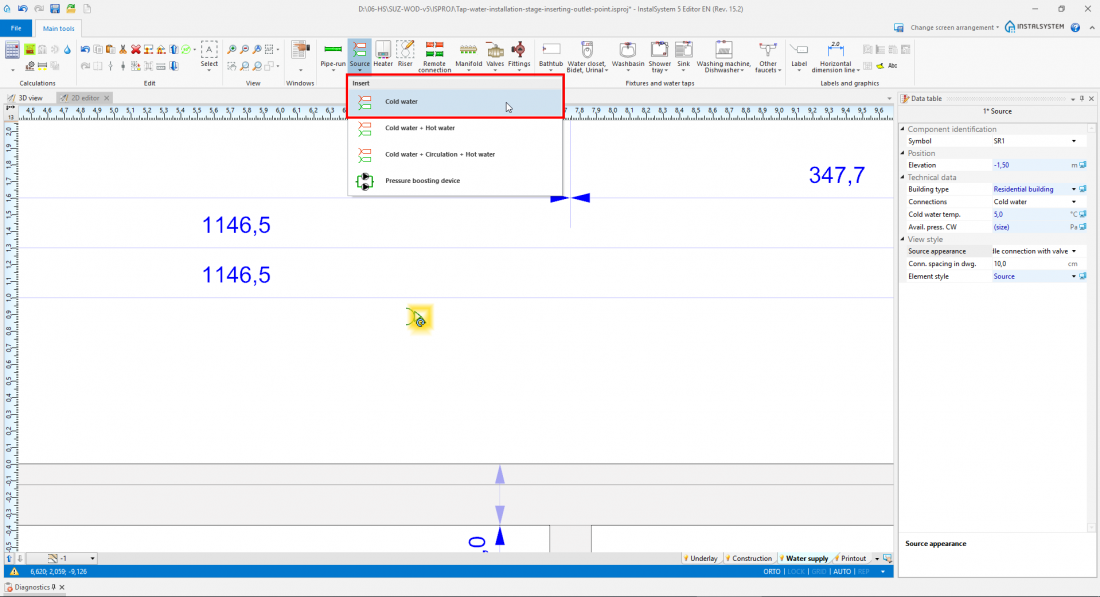Toggle ORTO mode in status bar
Viewport: 1100px width, 597px height.
point(771,571)
